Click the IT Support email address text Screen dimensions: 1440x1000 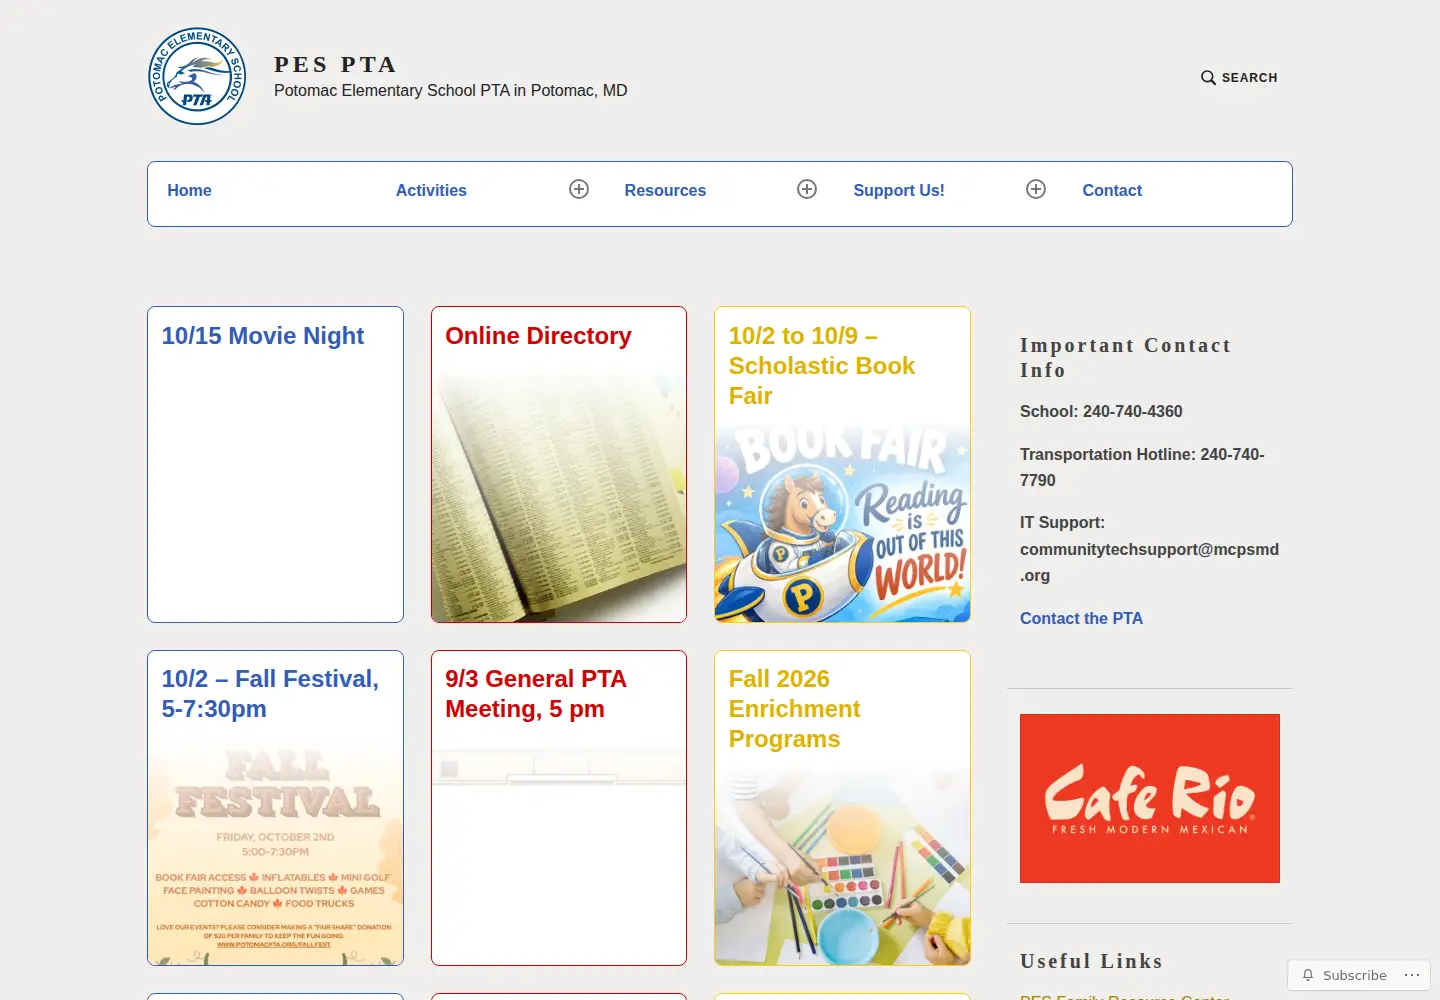pyautogui.click(x=1149, y=562)
